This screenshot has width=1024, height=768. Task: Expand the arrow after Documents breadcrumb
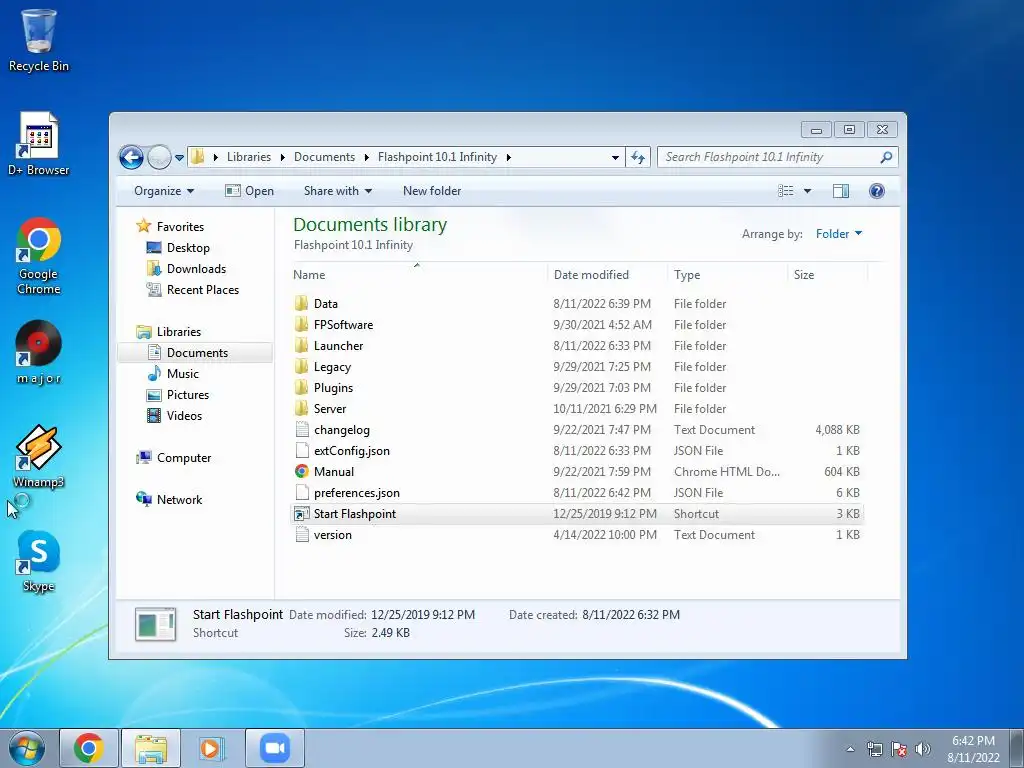coord(366,157)
